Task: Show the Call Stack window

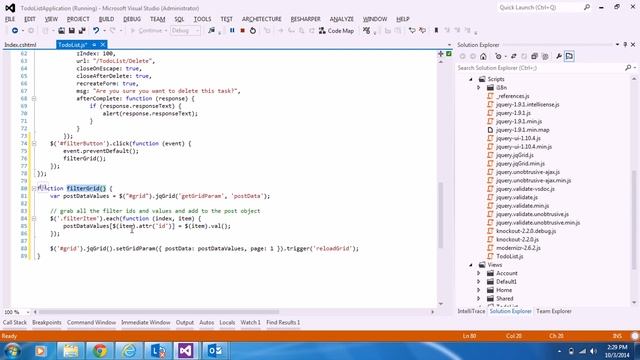Action: tap(15, 322)
